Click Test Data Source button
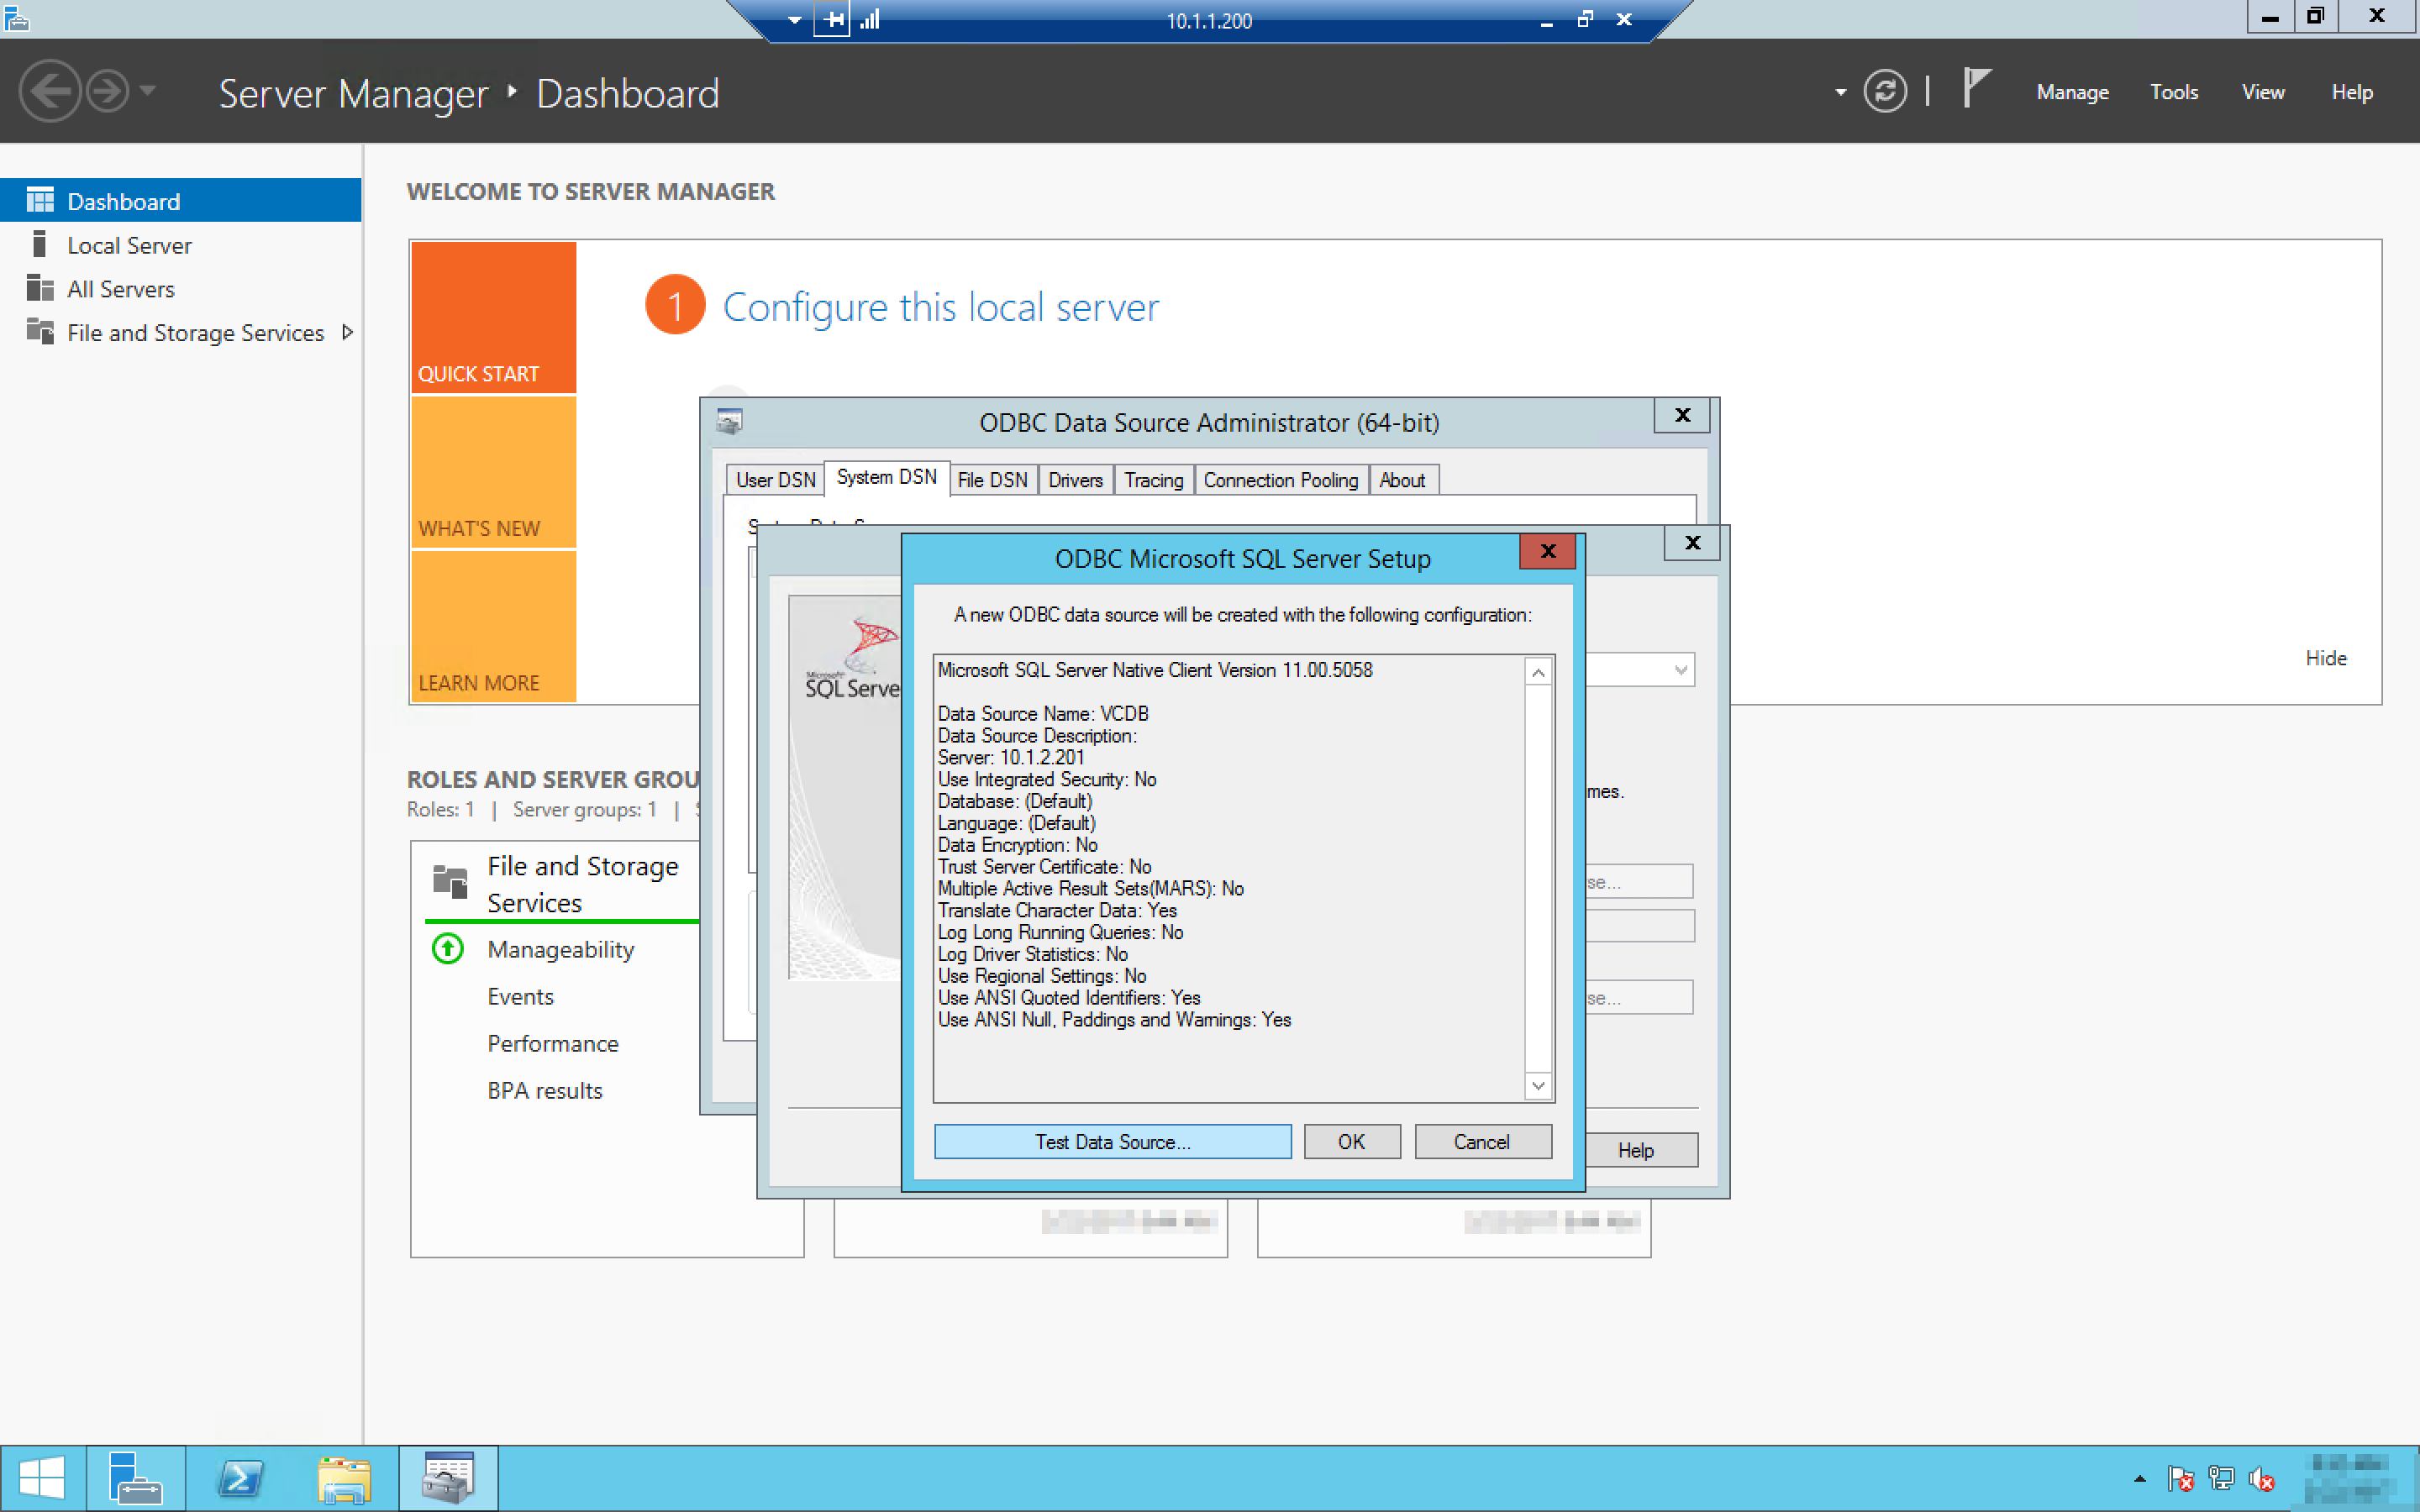The height and width of the screenshot is (1512, 2420). [x=1112, y=1141]
